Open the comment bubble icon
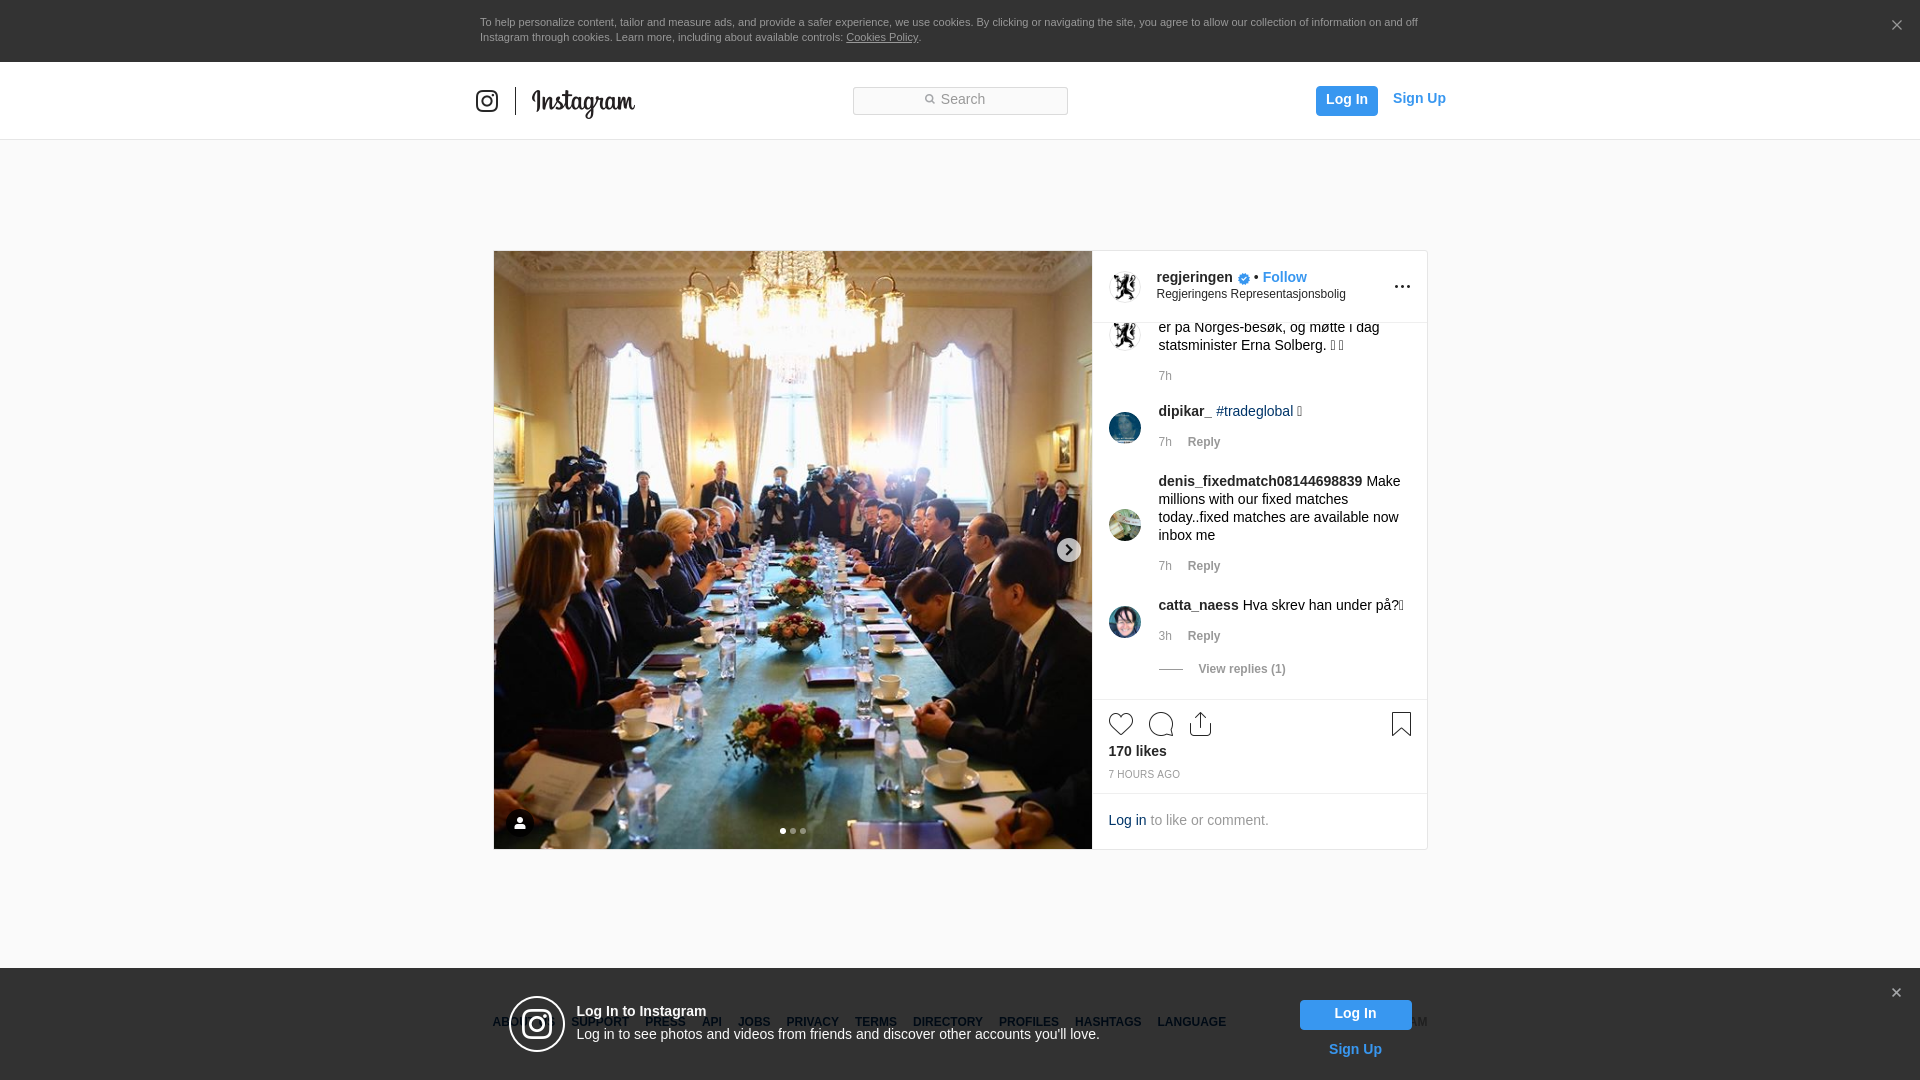Viewport: 1920px width, 1080px height. coord(1161,724)
